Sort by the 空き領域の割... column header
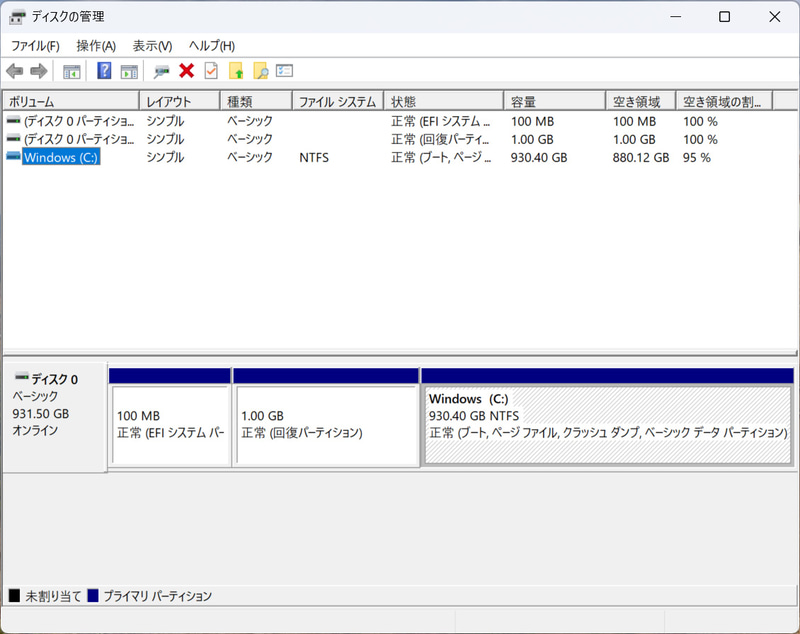The width and height of the screenshot is (800, 634). [724, 102]
